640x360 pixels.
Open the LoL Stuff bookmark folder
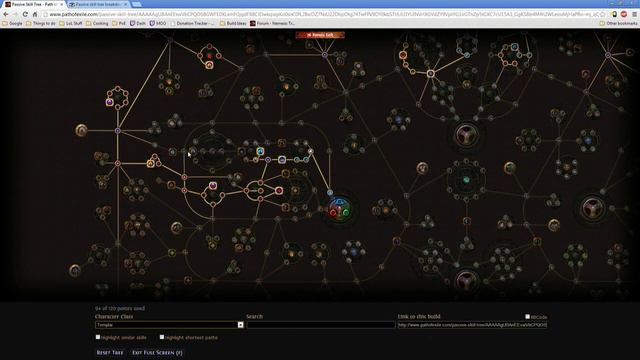click(71, 23)
